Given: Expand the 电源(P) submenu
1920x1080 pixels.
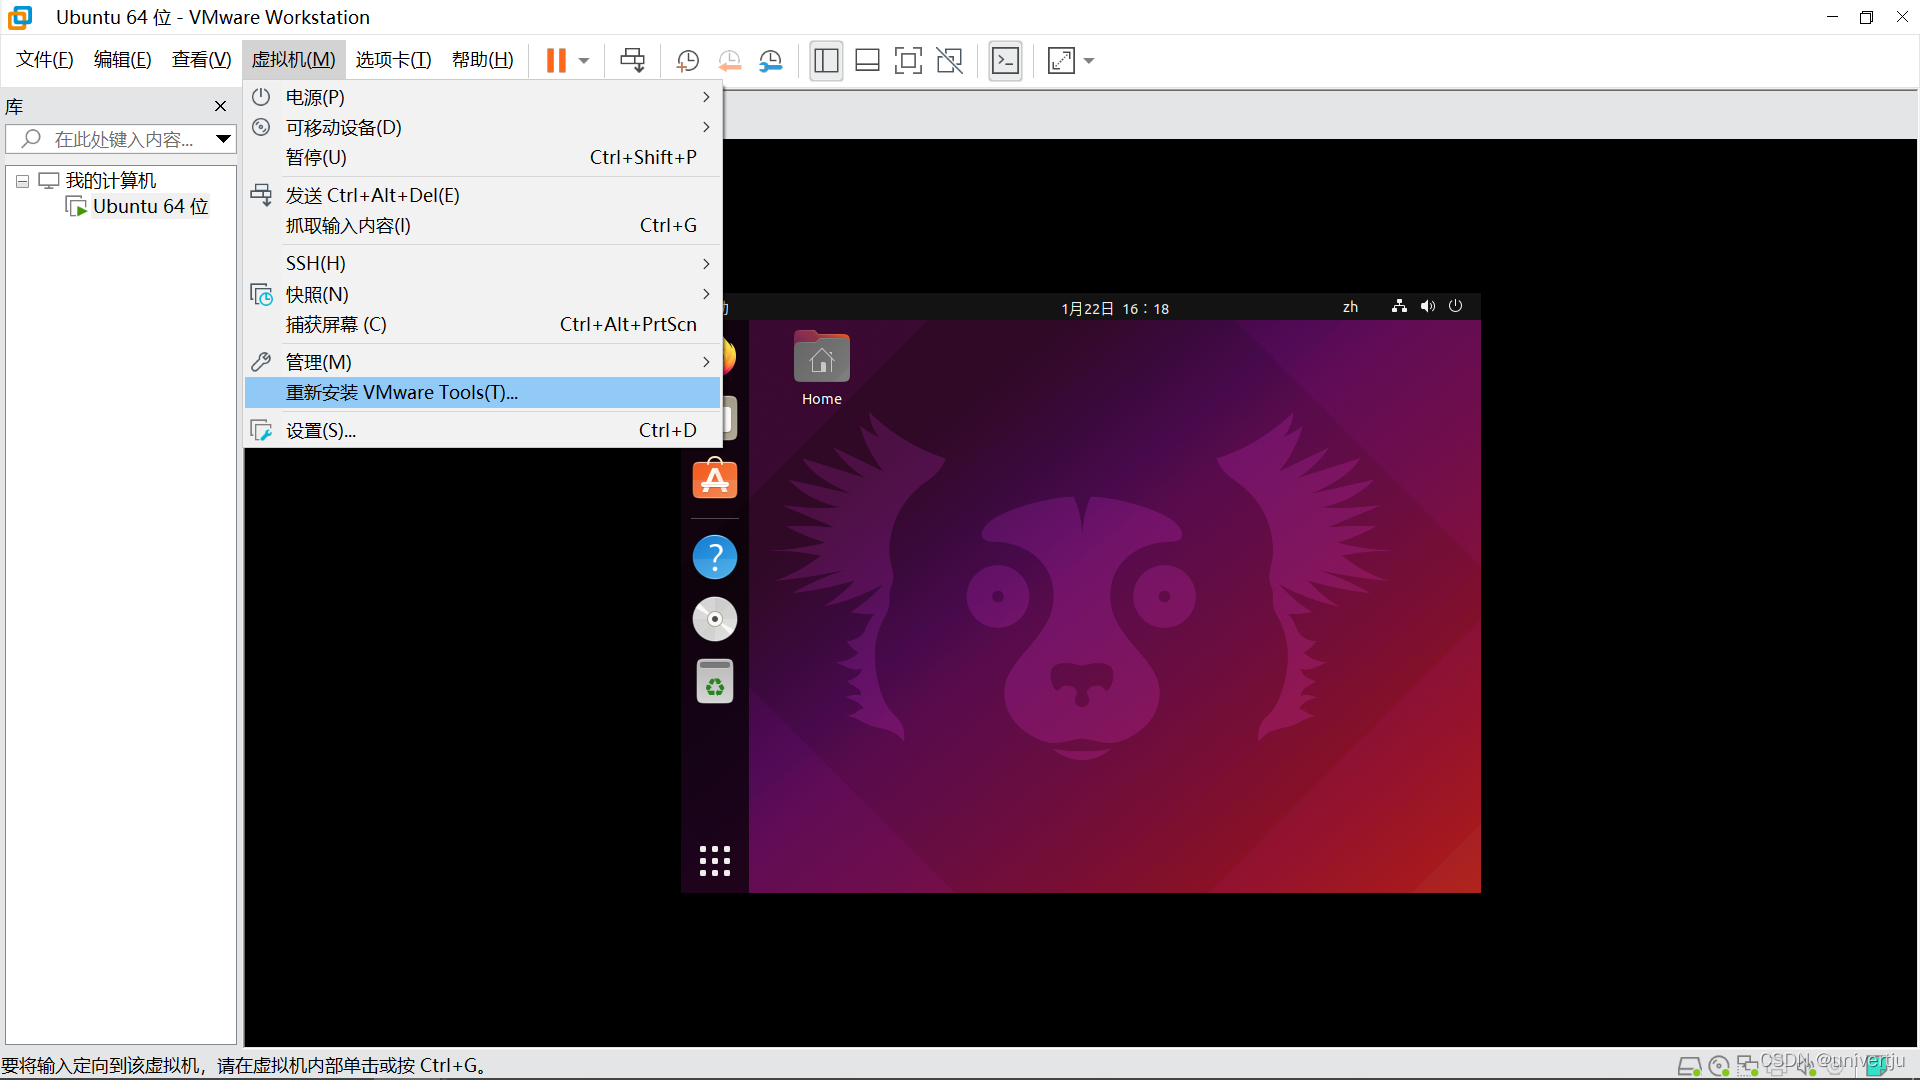Looking at the screenshot, I should tap(483, 97).
